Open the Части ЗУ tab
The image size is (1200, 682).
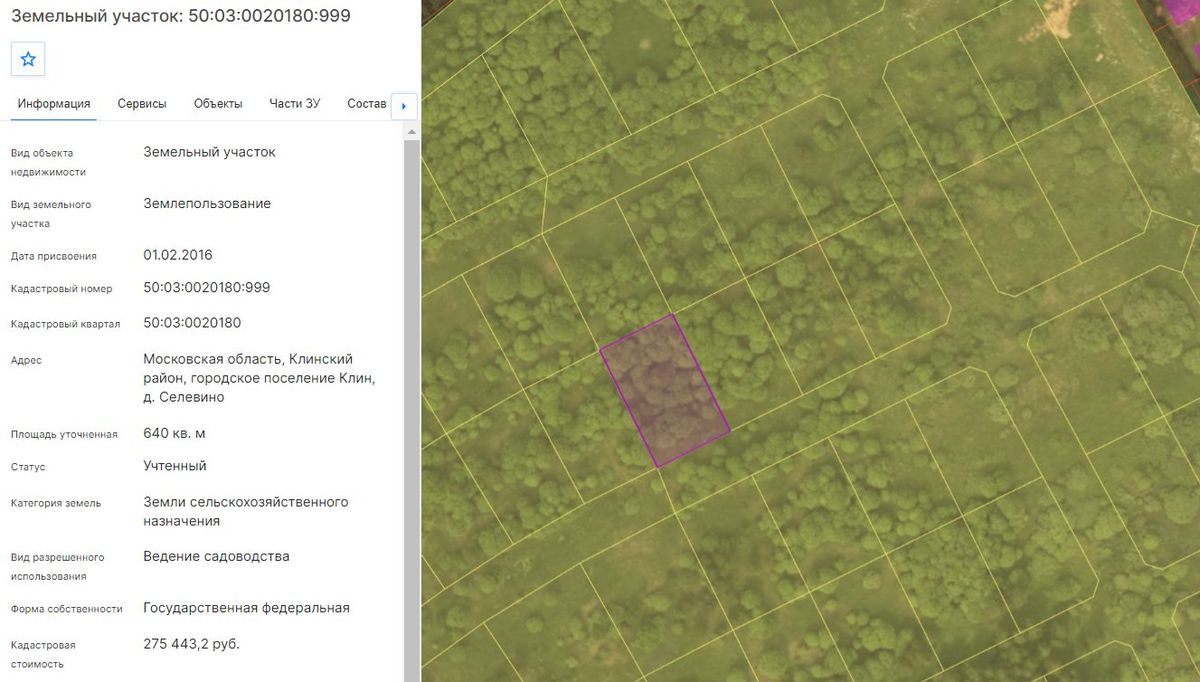[x=295, y=104]
